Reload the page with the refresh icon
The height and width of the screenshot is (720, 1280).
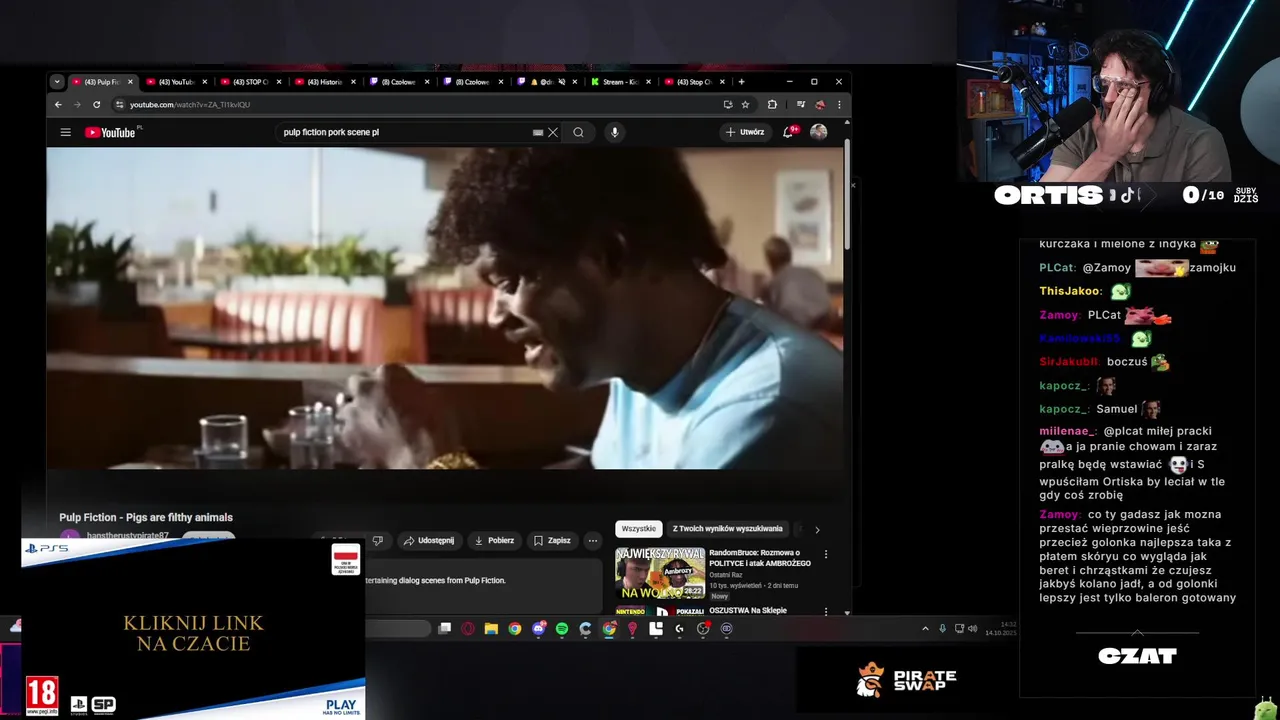click(96, 104)
